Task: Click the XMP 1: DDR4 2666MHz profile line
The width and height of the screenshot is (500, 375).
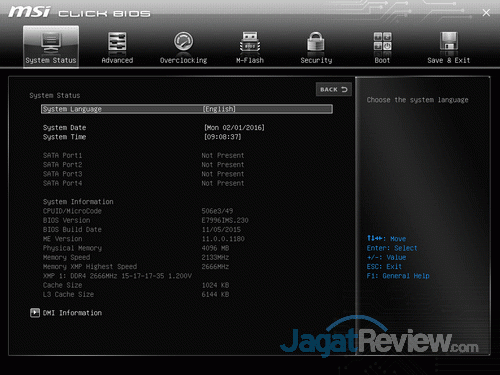Action: click(117, 276)
